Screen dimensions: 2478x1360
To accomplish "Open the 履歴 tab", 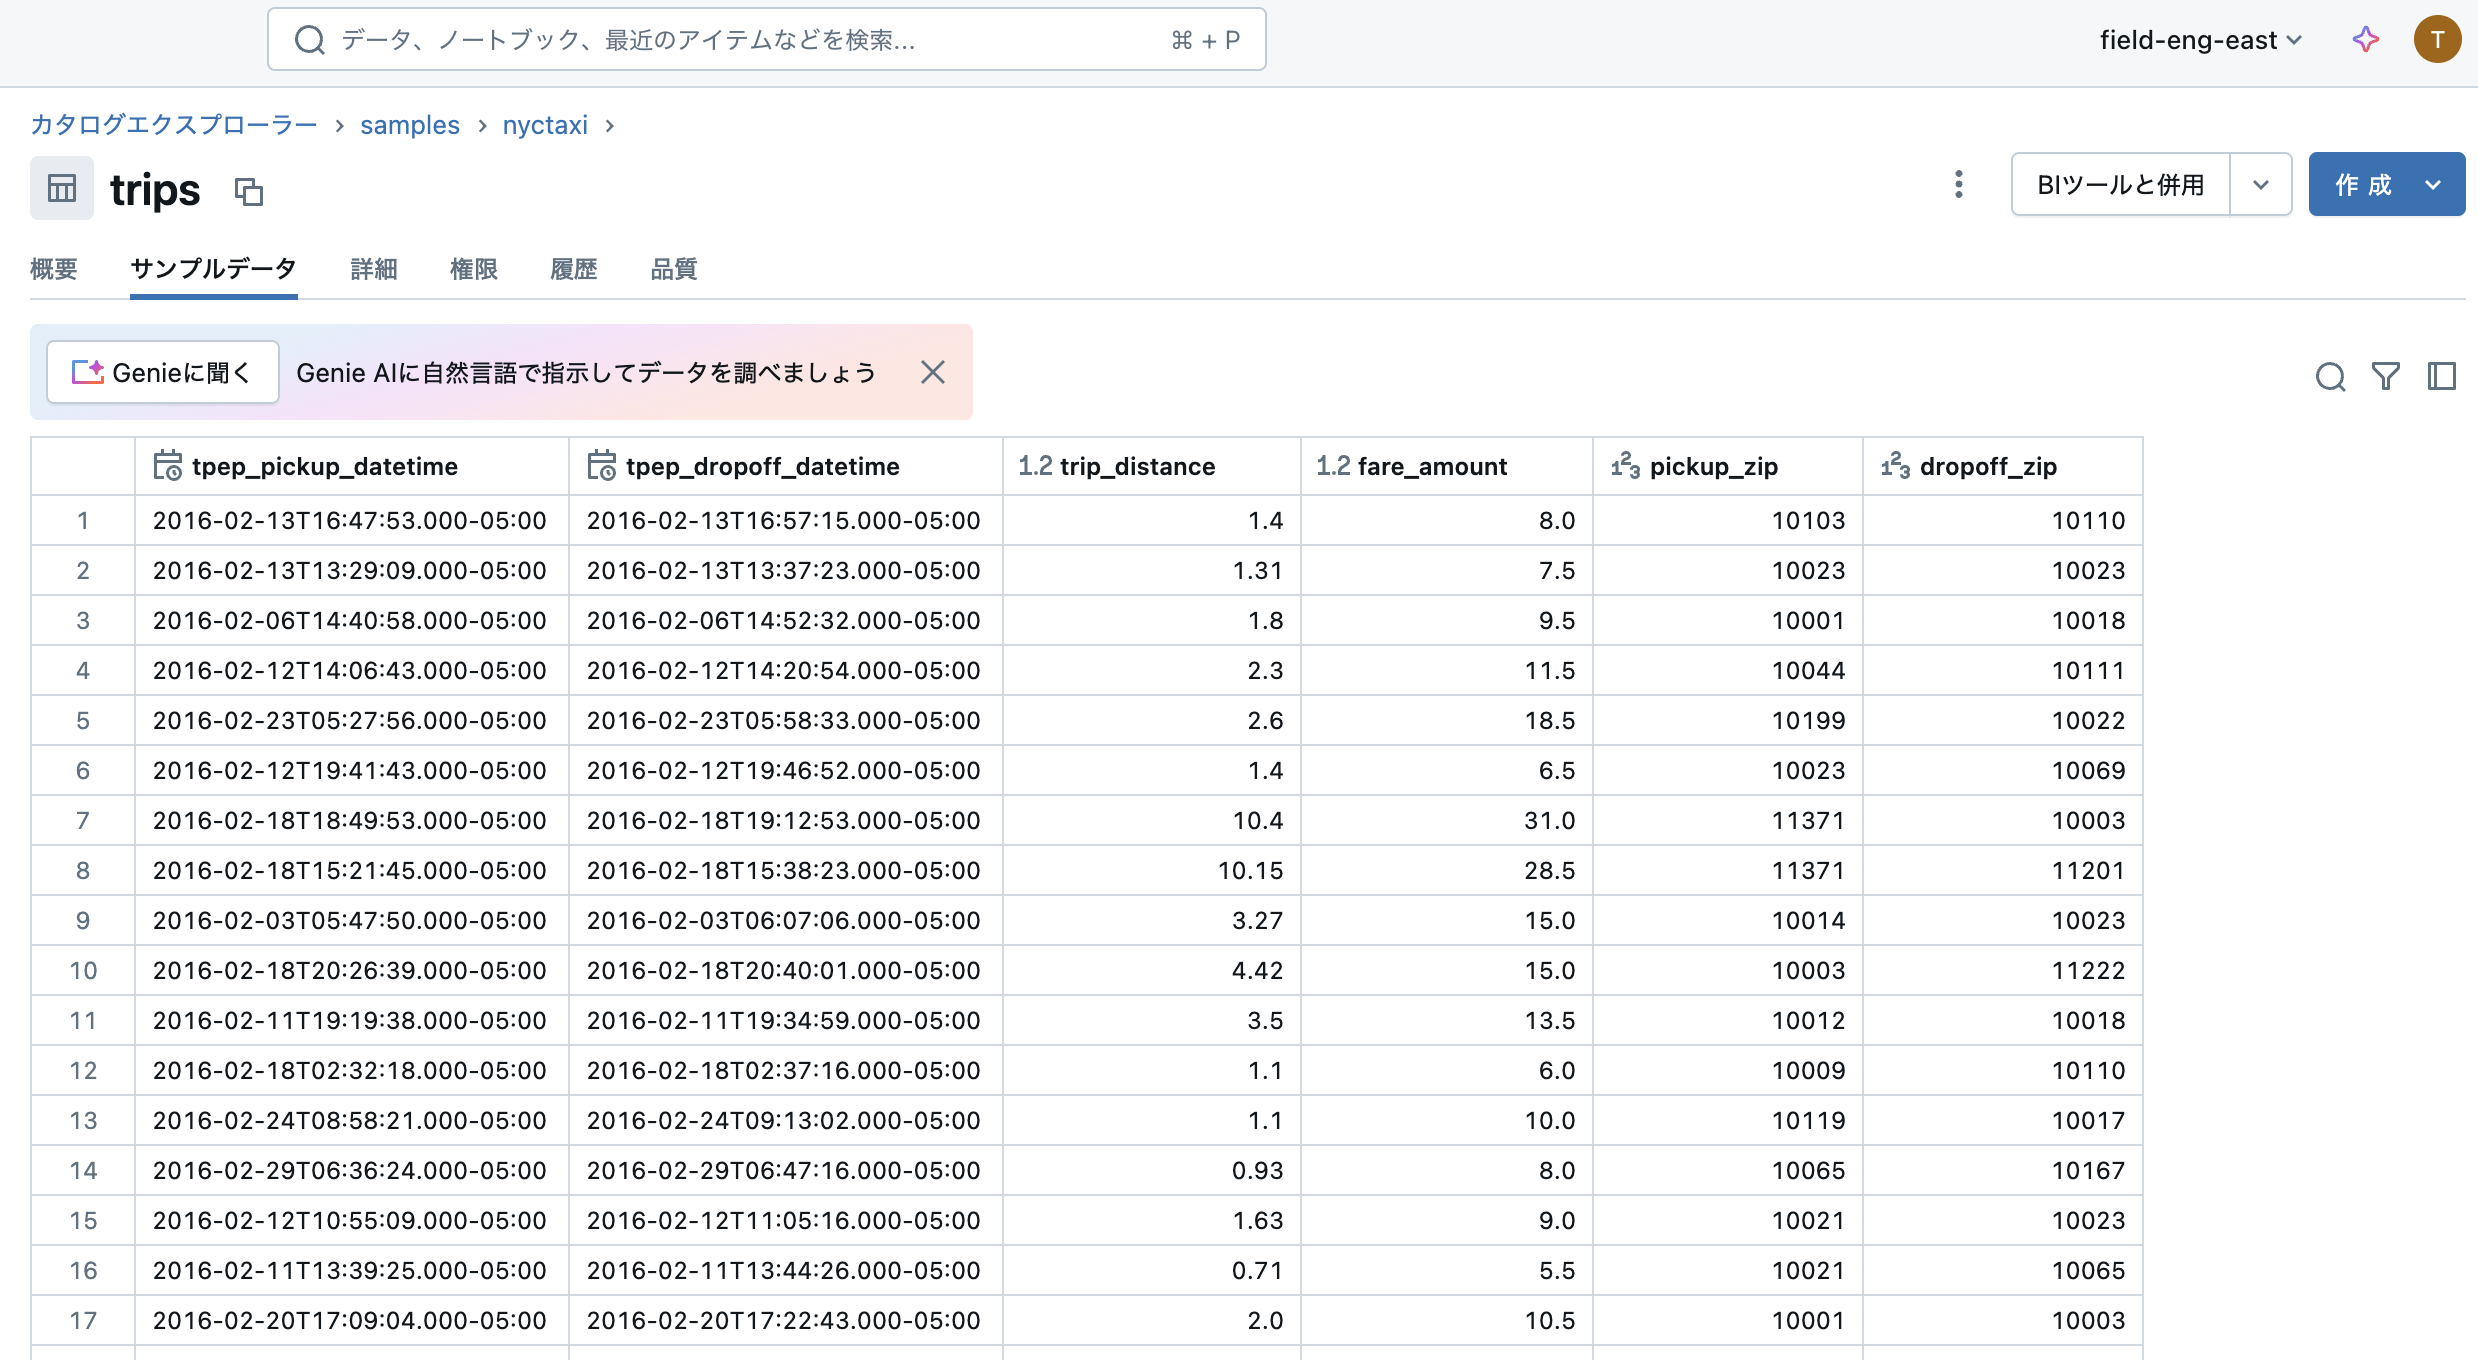I will click(x=573, y=269).
